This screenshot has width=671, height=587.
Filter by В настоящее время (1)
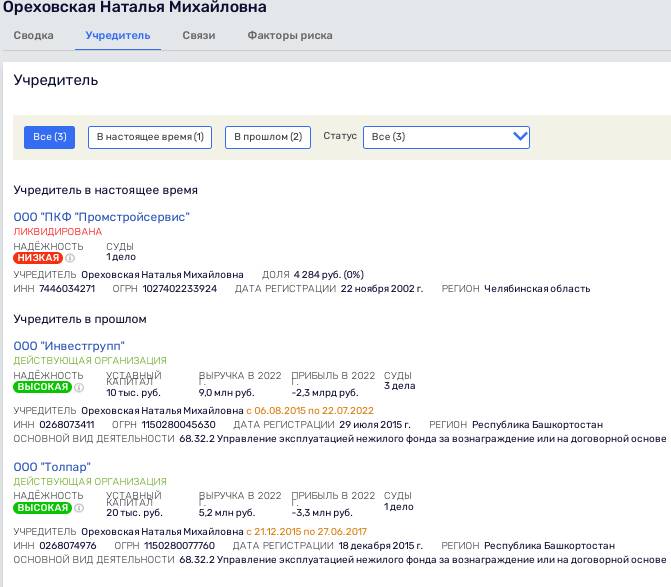pyautogui.click(x=150, y=137)
